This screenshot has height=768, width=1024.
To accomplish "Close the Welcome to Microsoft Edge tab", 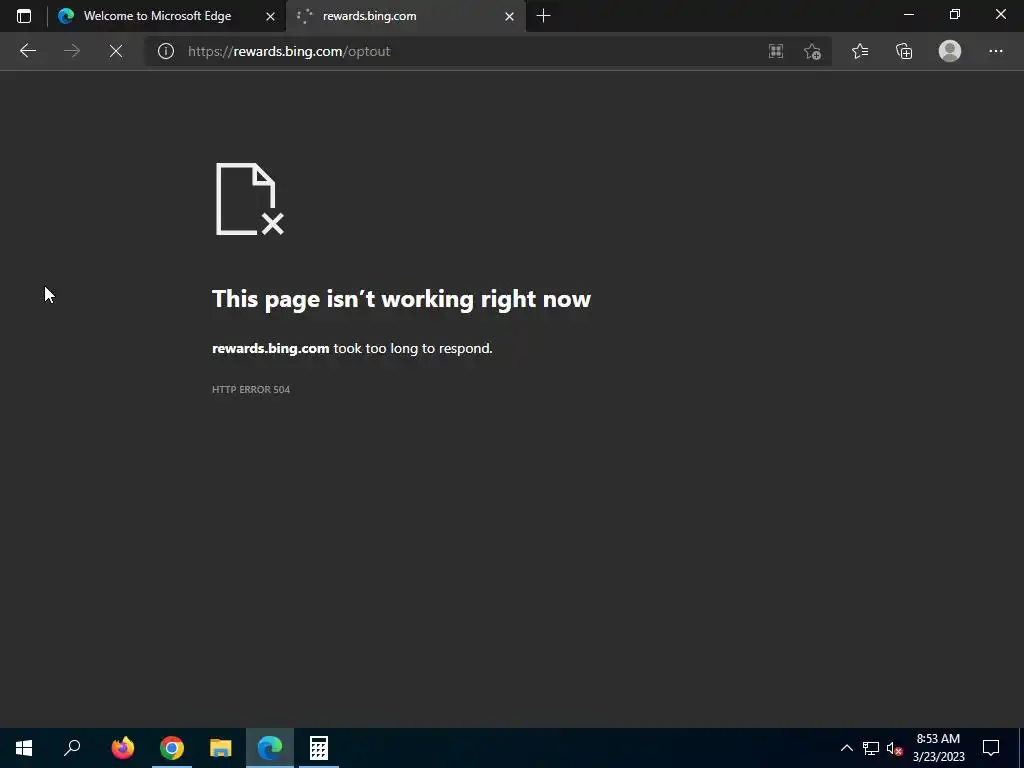I will click(270, 16).
